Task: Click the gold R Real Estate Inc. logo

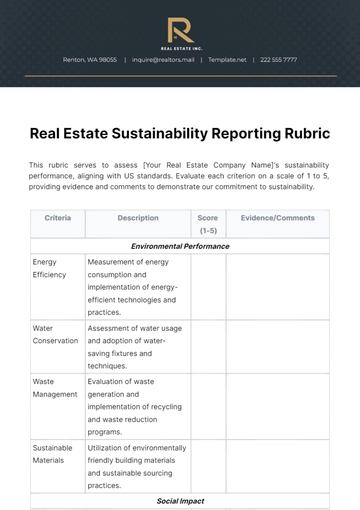Action: (181, 34)
